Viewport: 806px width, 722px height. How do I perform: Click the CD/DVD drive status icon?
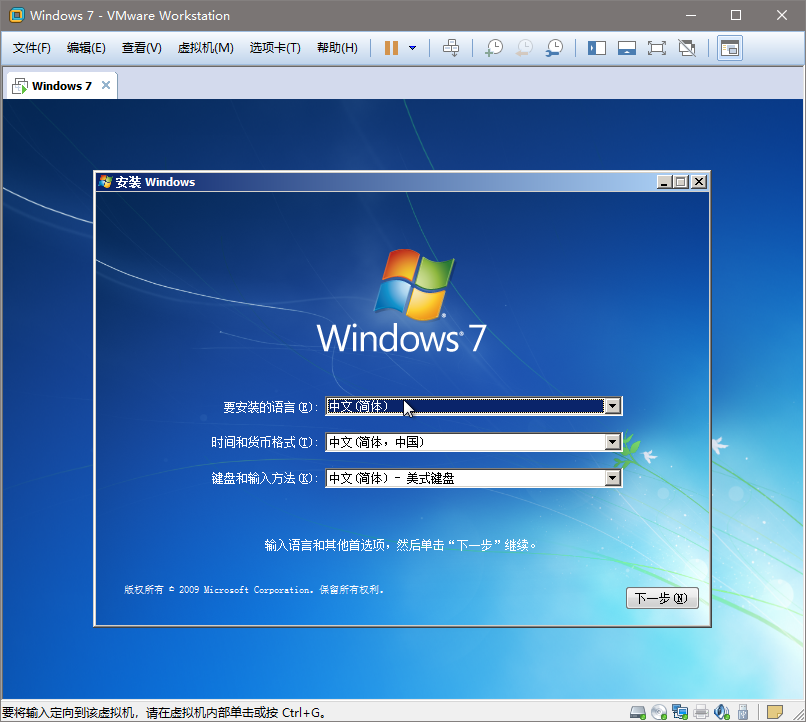tap(658, 712)
